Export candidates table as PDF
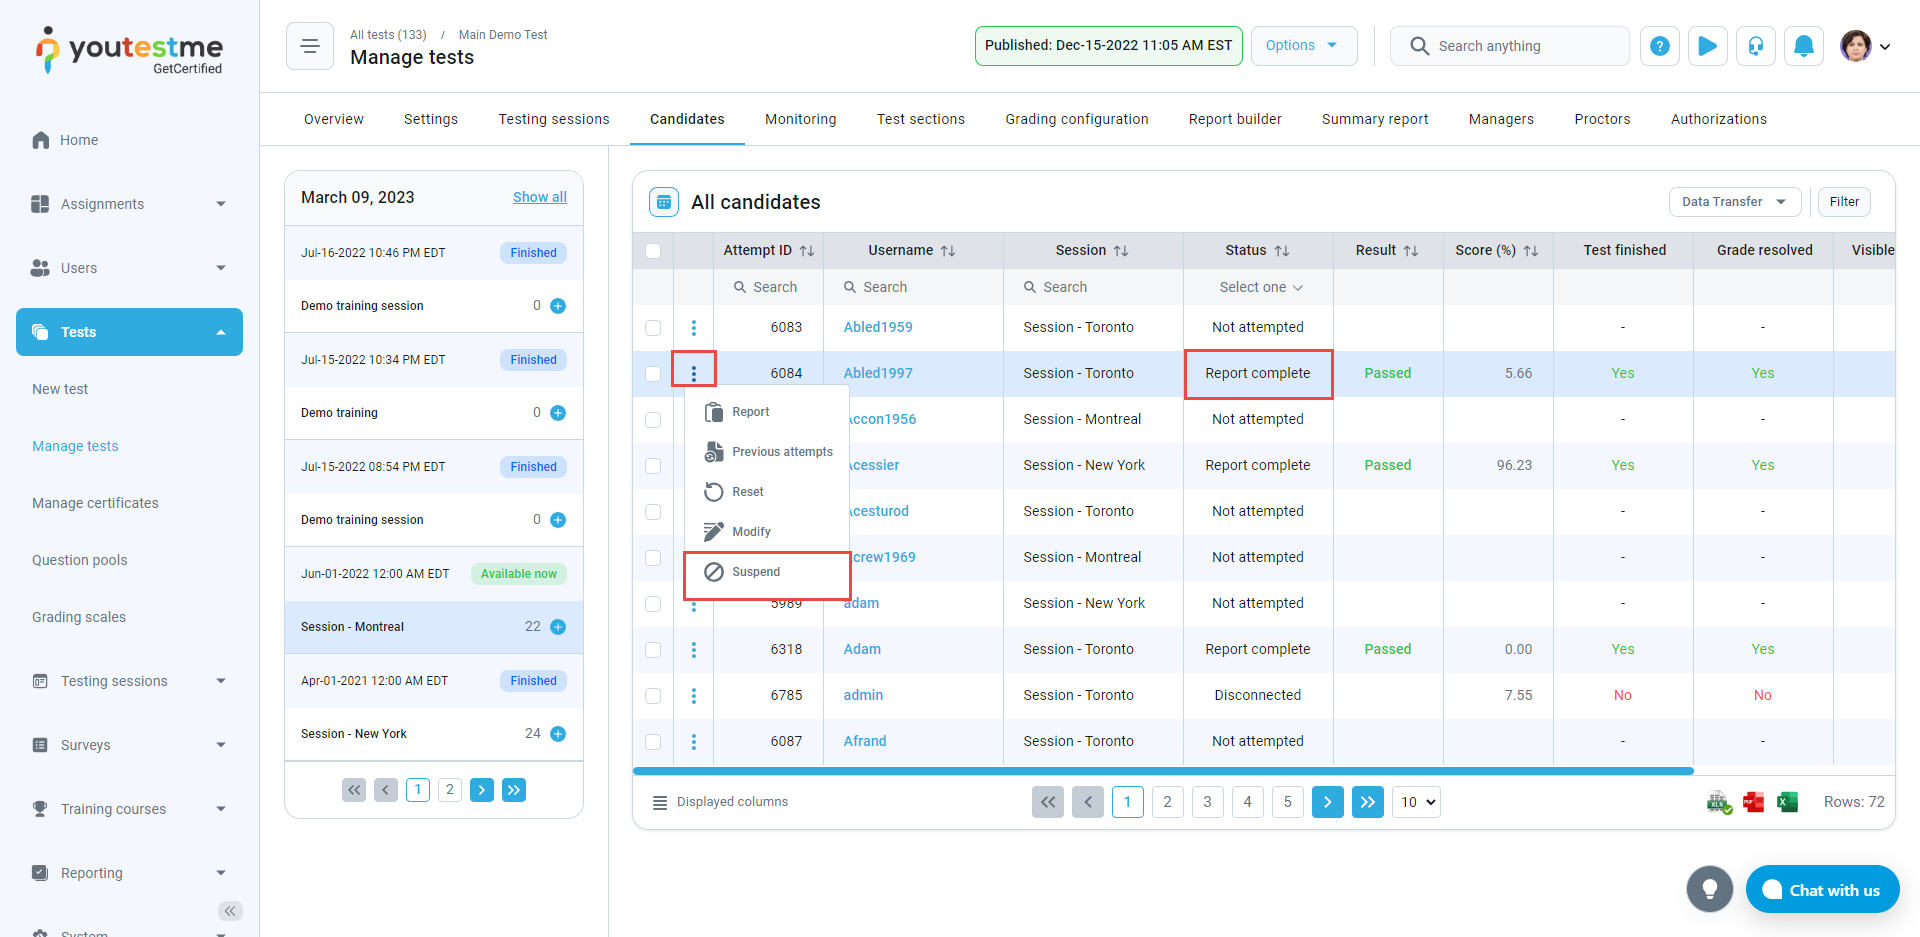 point(1753,802)
